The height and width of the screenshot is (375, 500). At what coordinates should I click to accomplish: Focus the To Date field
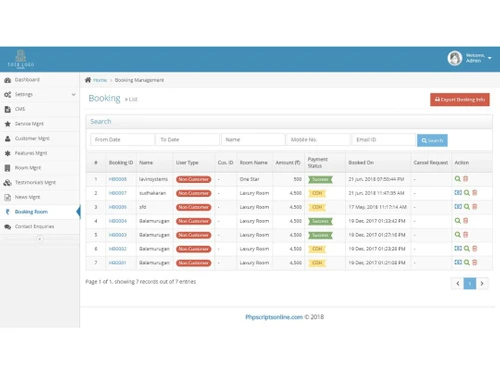pyautogui.click(x=188, y=140)
